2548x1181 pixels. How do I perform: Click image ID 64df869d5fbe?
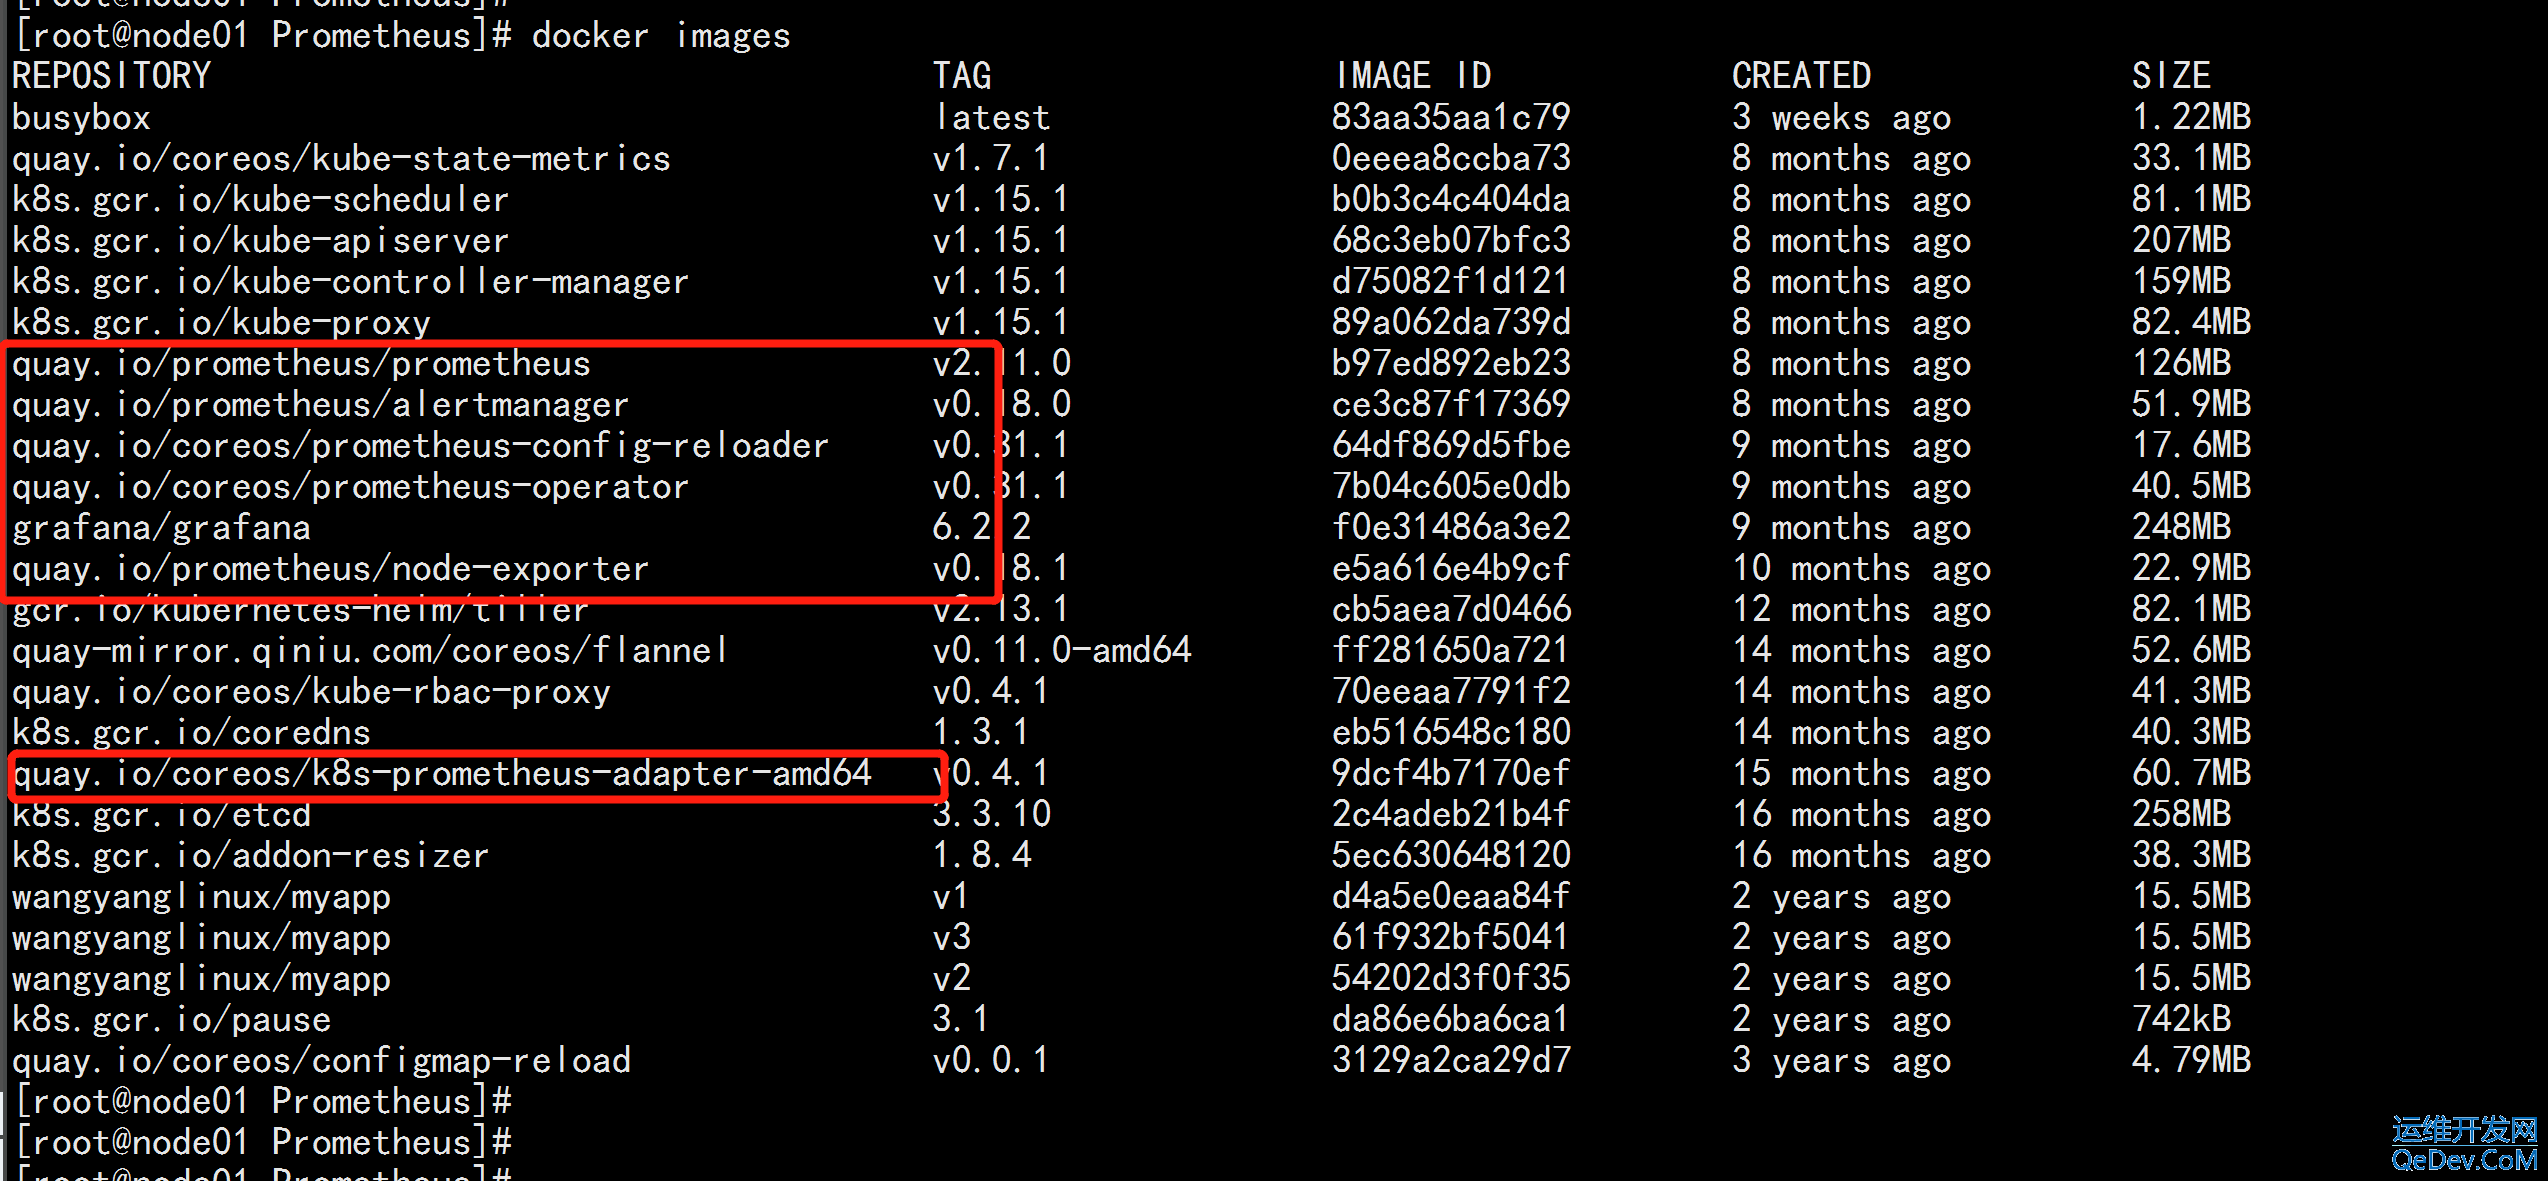point(1451,445)
